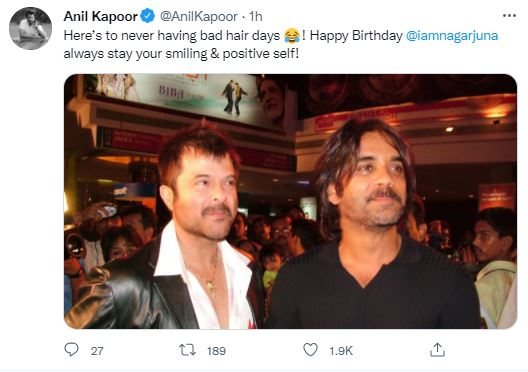Image resolution: width=528 pixels, height=372 pixels.
Task: Open the @iamnagarjuna mention link
Action: pos(452,36)
